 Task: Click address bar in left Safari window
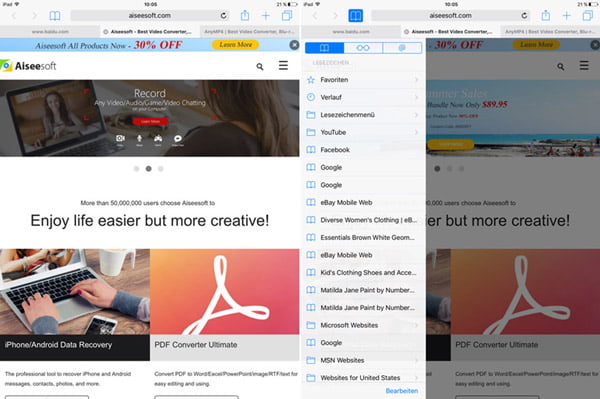click(150, 16)
